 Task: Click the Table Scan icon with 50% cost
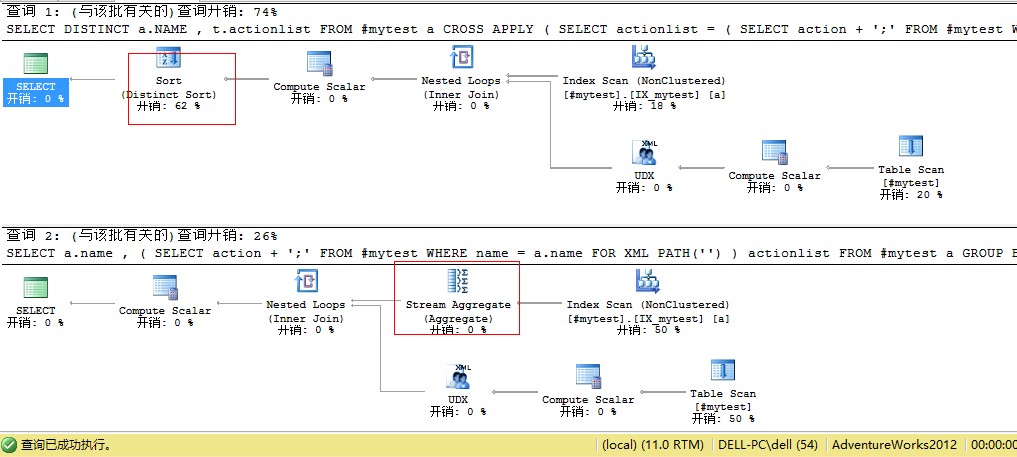722,371
